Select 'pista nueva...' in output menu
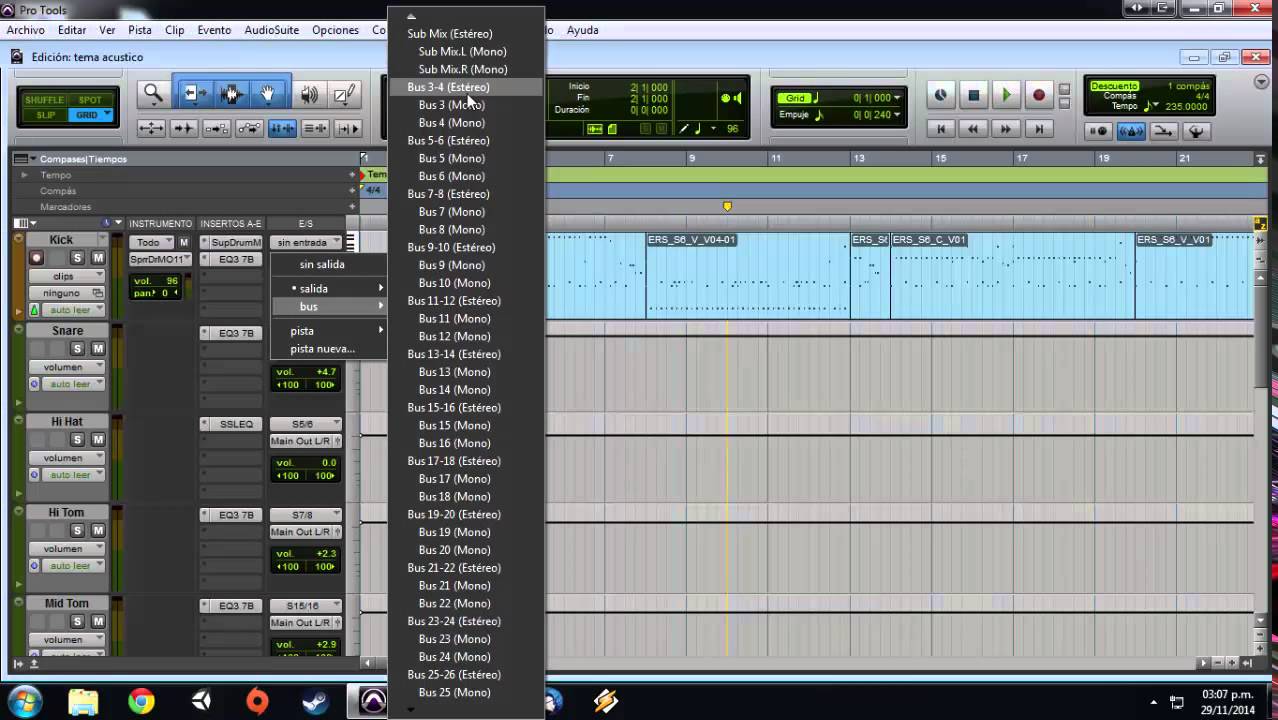 (x=329, y=349)
